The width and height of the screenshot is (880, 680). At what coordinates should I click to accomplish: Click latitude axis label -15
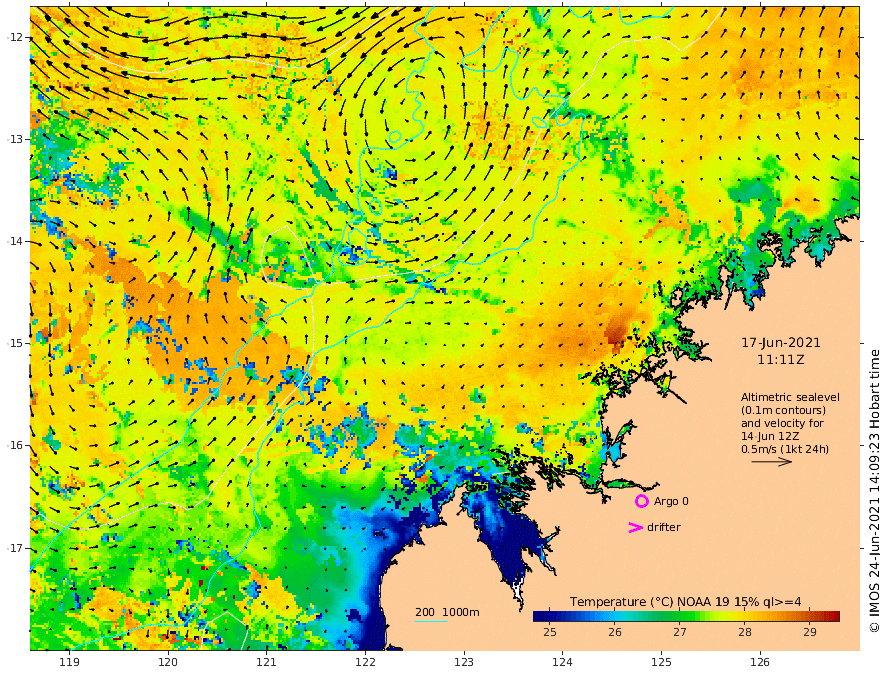coord(16,343)
